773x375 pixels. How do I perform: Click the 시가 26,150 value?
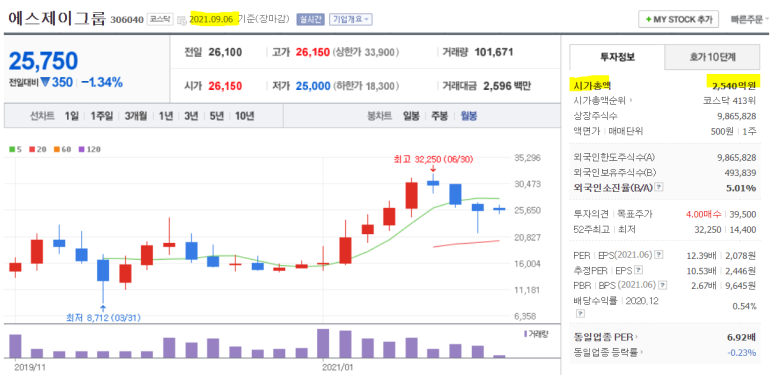(225, 86)
